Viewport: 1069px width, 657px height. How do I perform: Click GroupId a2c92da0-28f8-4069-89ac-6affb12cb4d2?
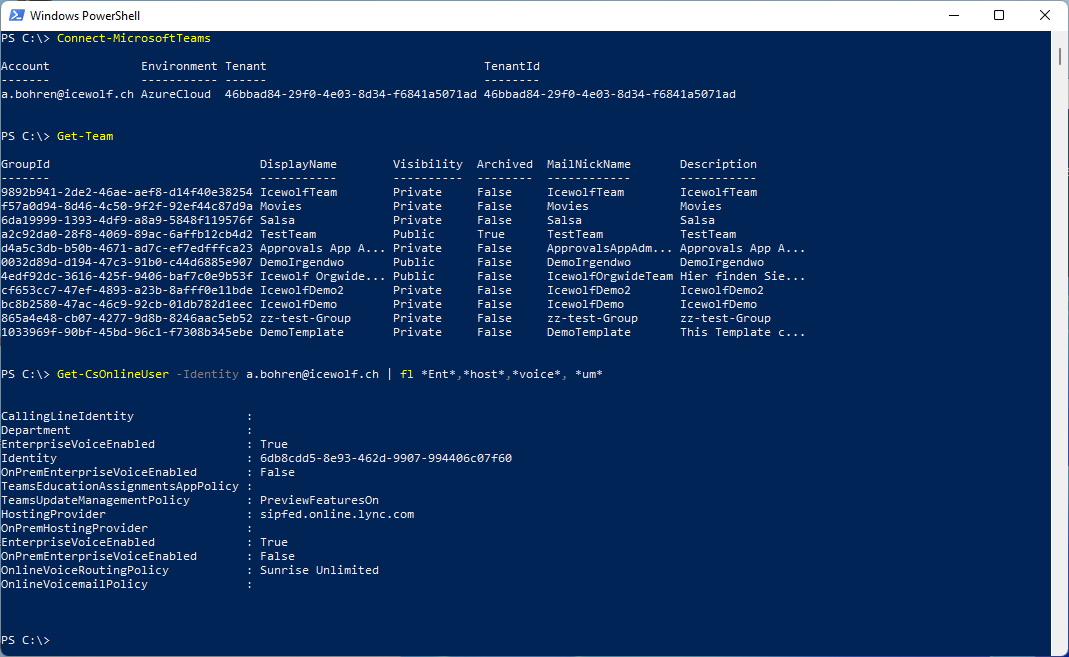coord(127,234)
